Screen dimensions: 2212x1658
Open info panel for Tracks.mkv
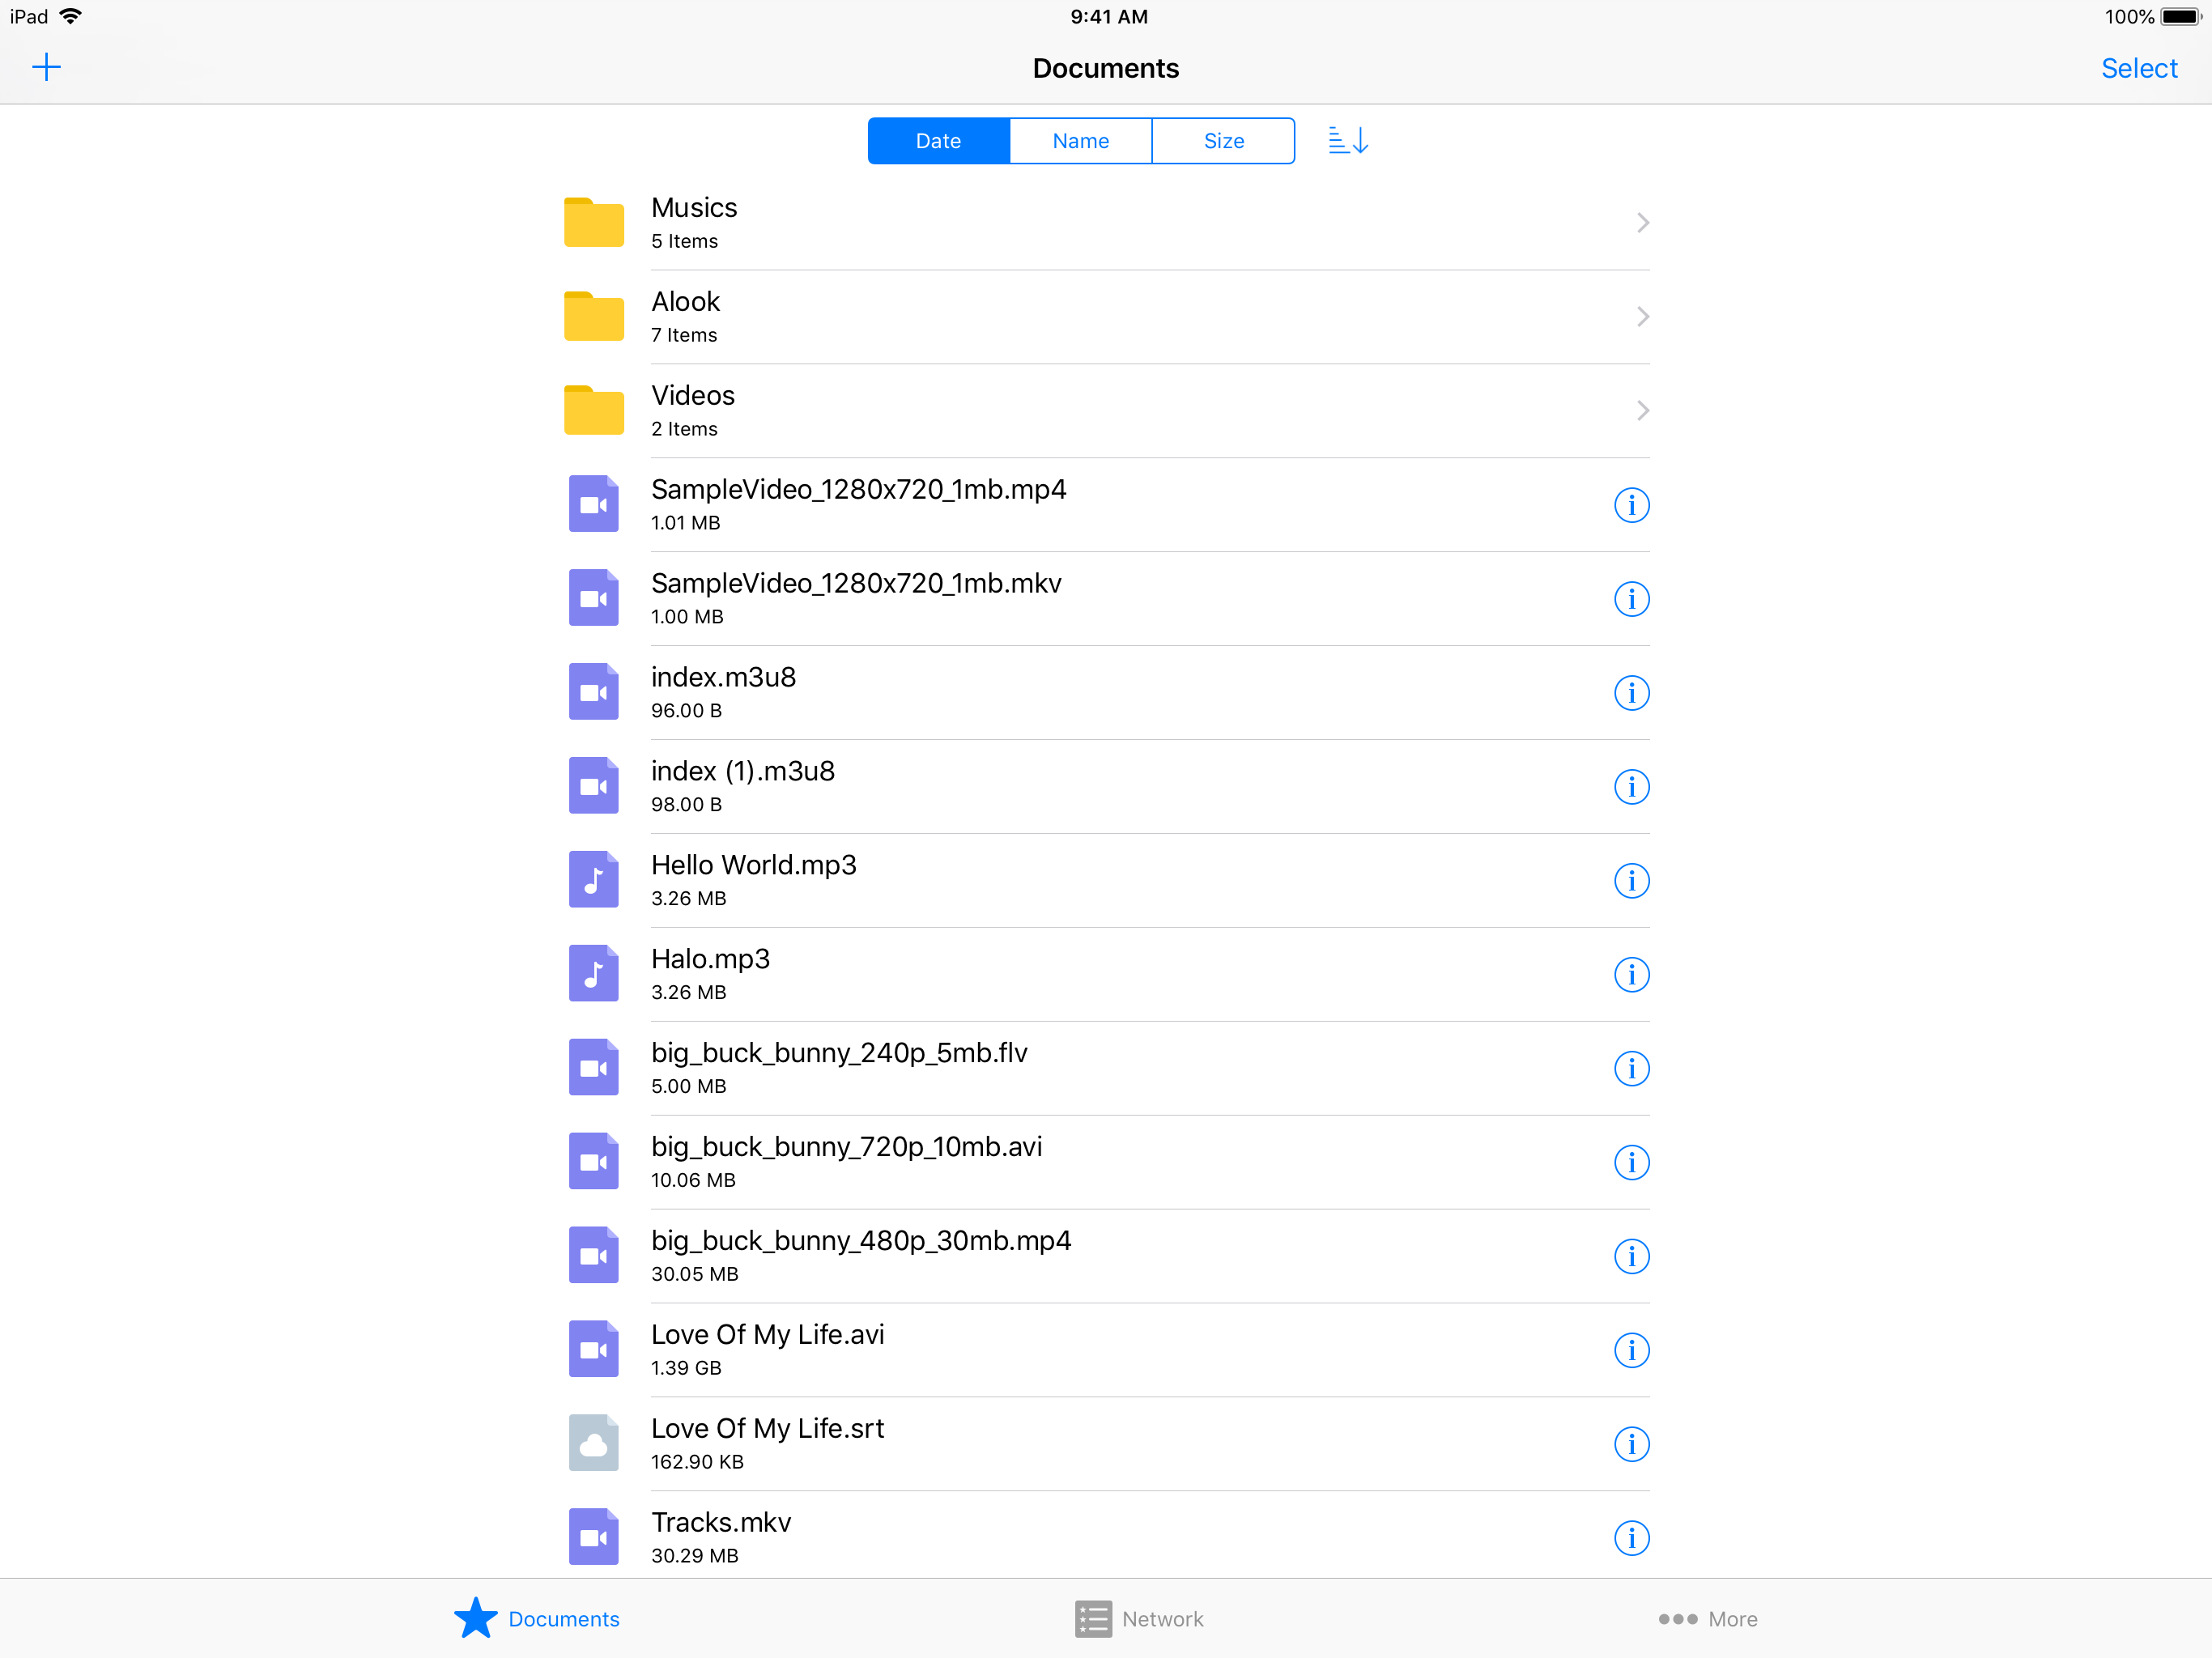(x=1631, y=1538)
